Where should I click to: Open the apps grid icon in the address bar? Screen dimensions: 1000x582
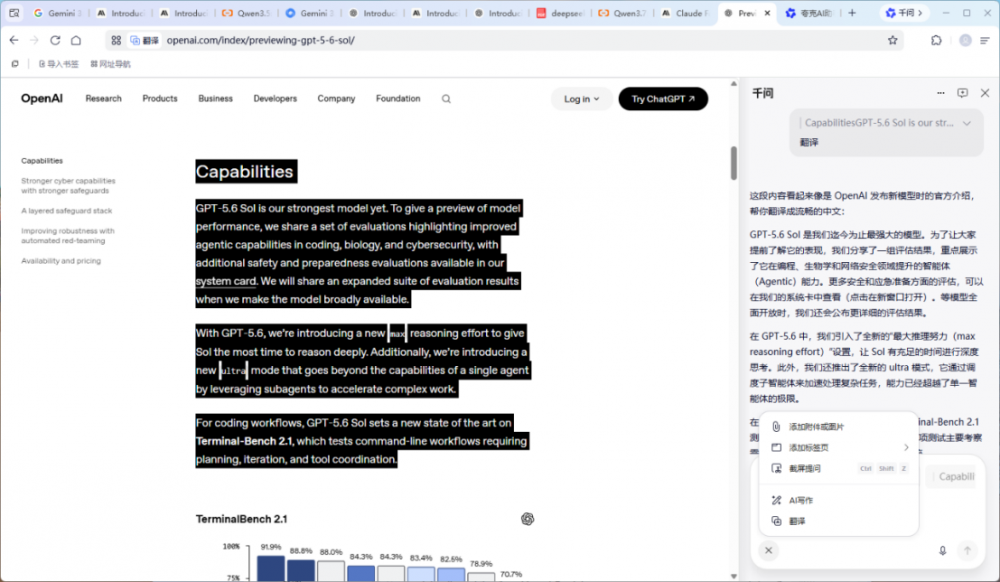tap(116, 40)
